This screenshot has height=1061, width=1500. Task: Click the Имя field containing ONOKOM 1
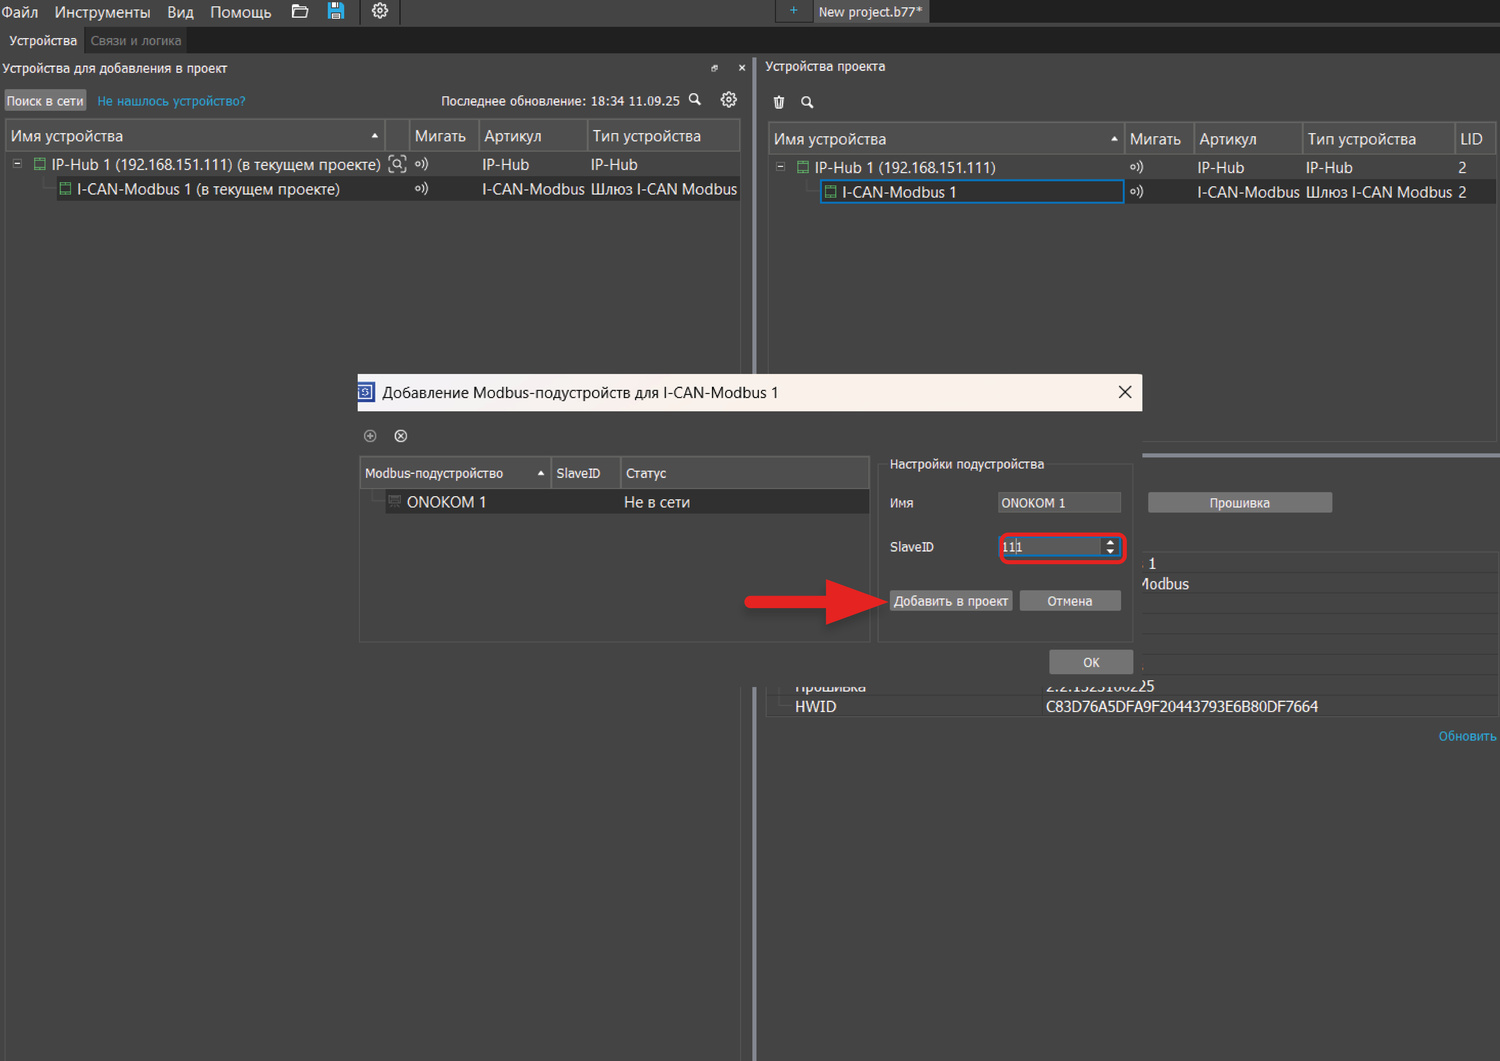[x=1058, y=503]
